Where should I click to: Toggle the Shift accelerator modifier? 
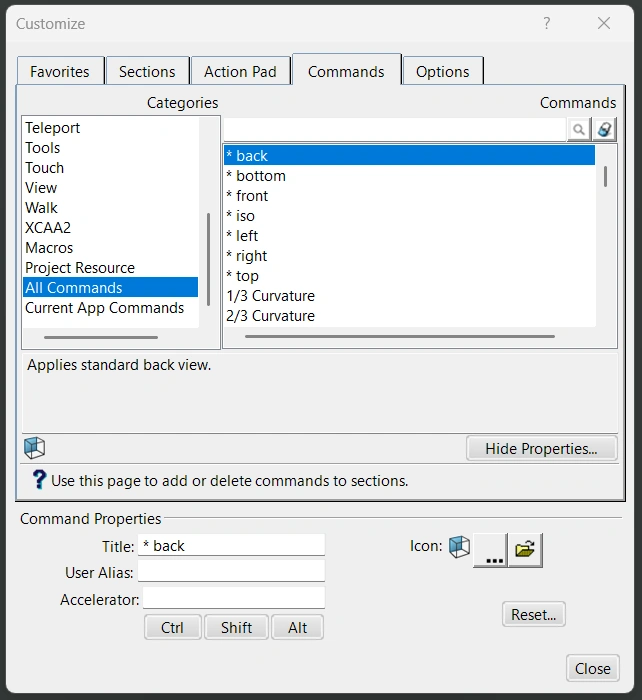coord(236,628)
